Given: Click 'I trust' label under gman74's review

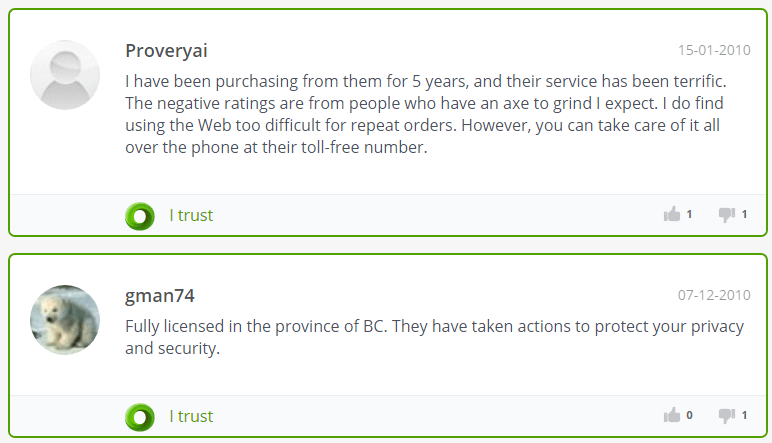Looking at the screenshot, I should 191,416.
